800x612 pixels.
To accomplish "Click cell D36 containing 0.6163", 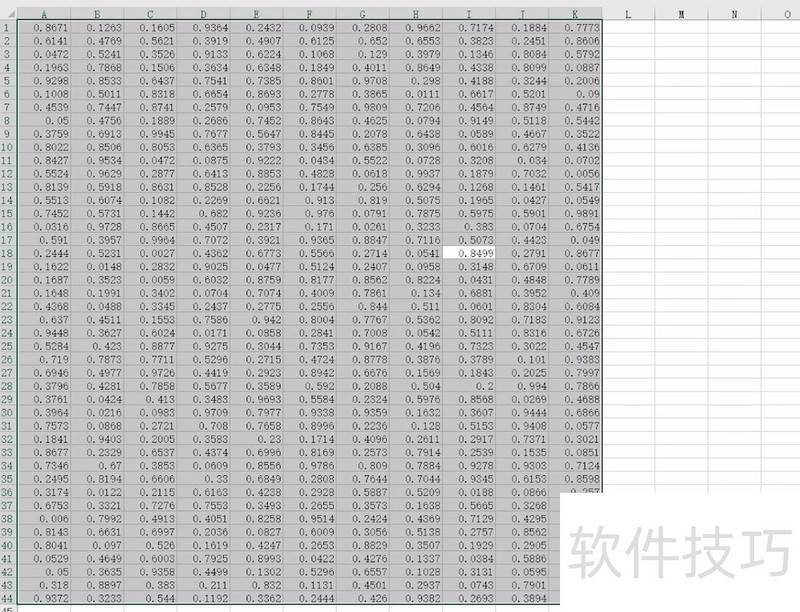I will pyautogui.click(x=203, y=492).
